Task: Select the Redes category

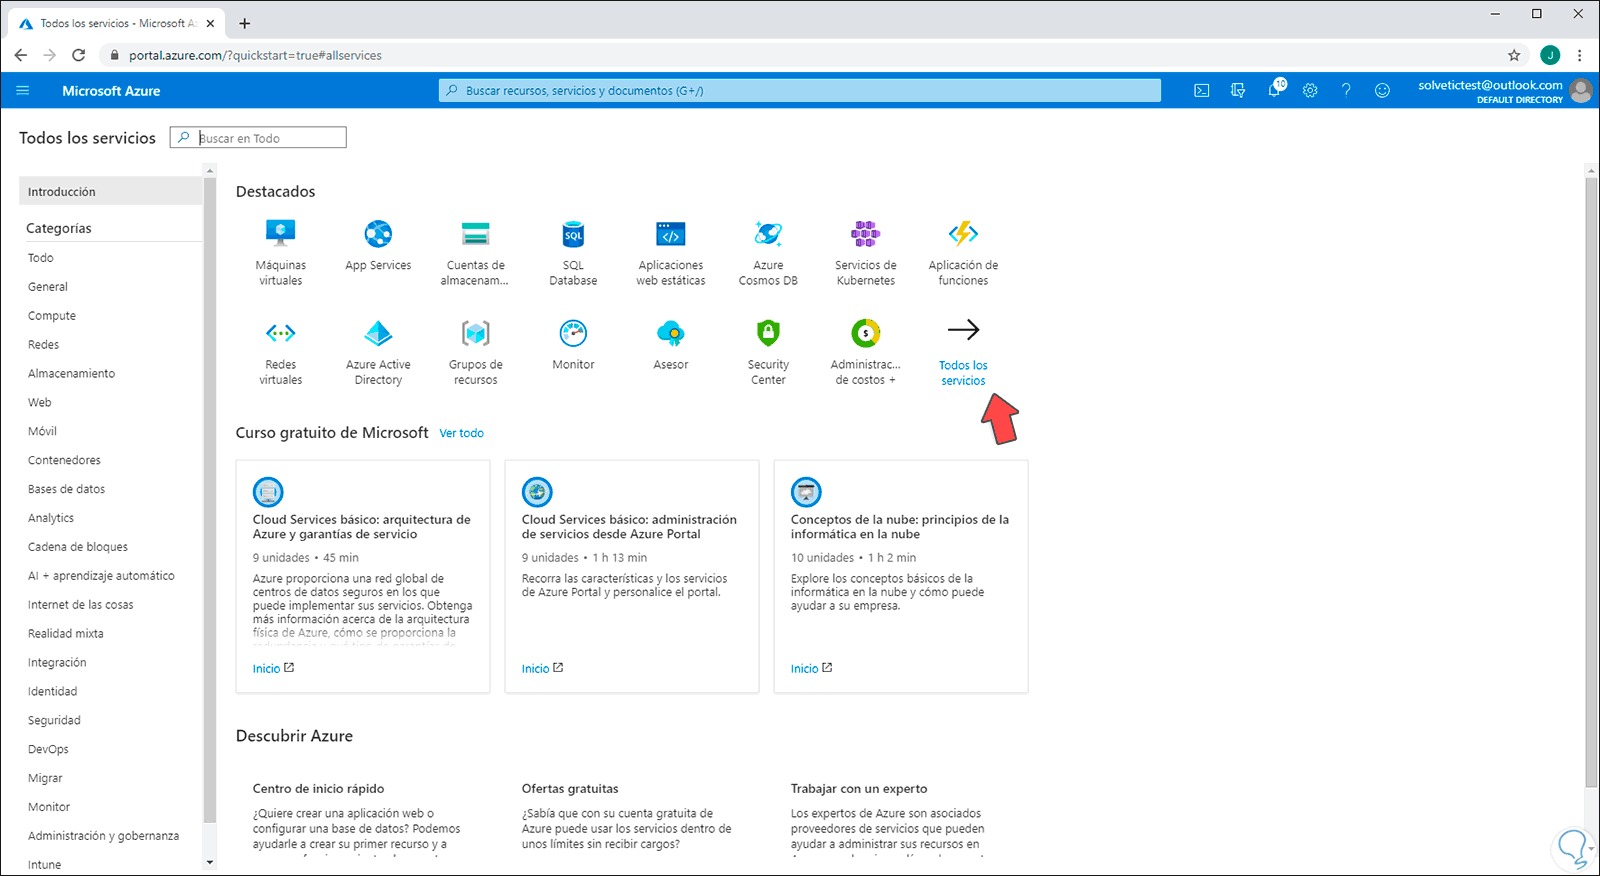Action: click(44, 345)
